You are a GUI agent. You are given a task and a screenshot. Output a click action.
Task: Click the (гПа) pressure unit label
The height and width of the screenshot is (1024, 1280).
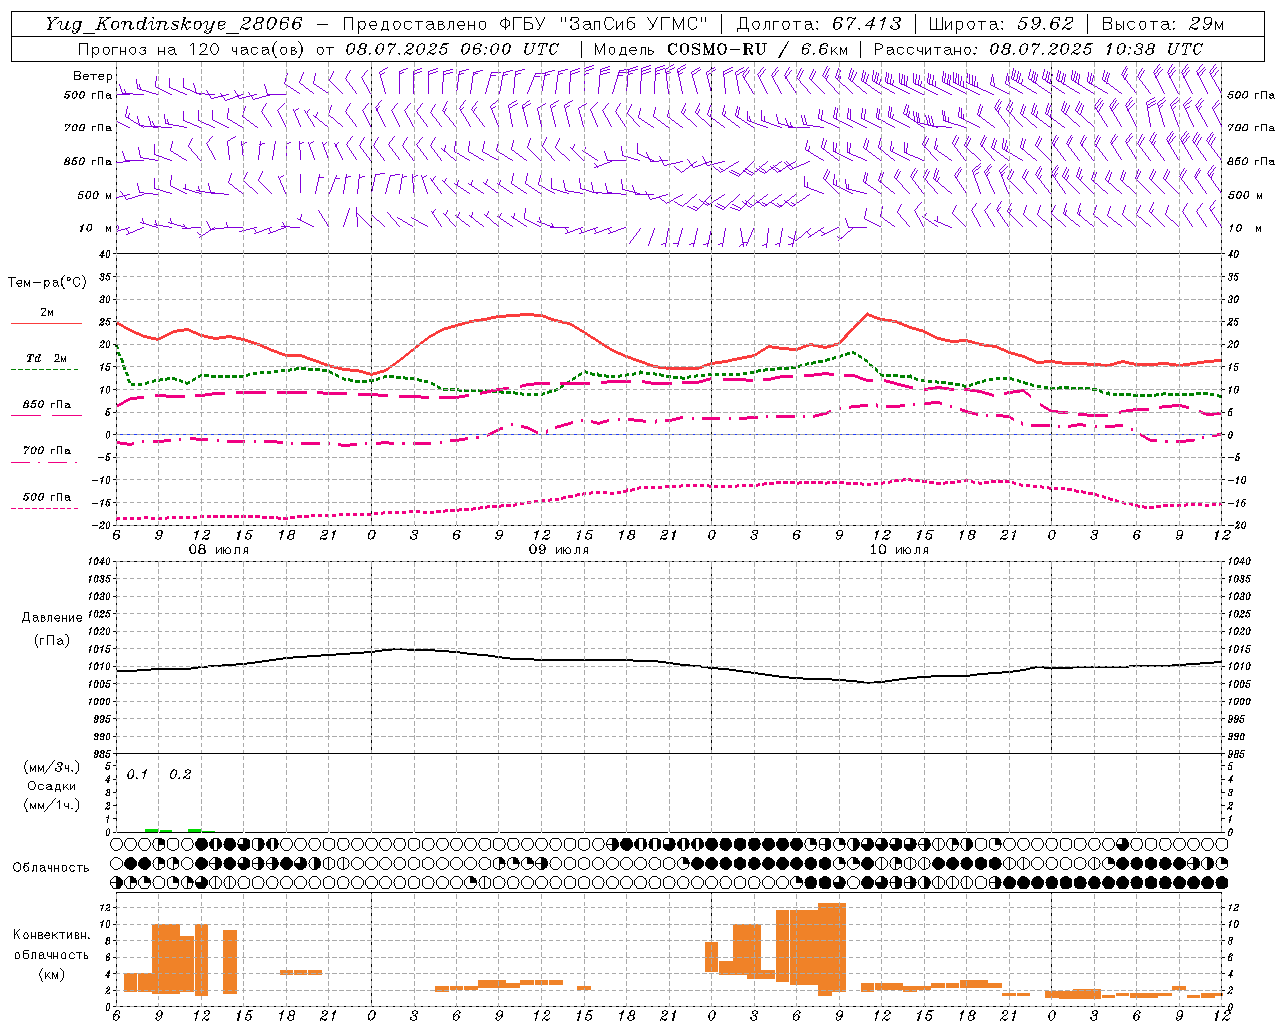tap(51, 640)
